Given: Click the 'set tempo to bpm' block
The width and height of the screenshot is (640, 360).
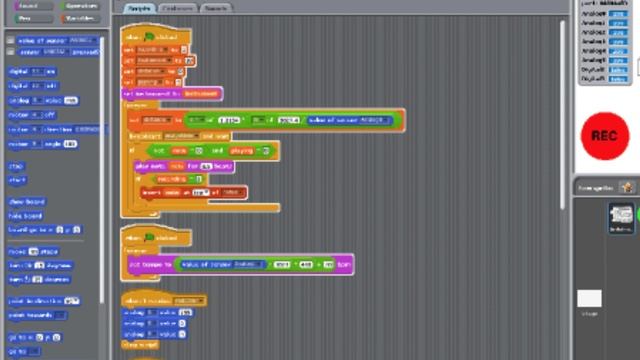Looking at the screenshot, I should 240,264.
